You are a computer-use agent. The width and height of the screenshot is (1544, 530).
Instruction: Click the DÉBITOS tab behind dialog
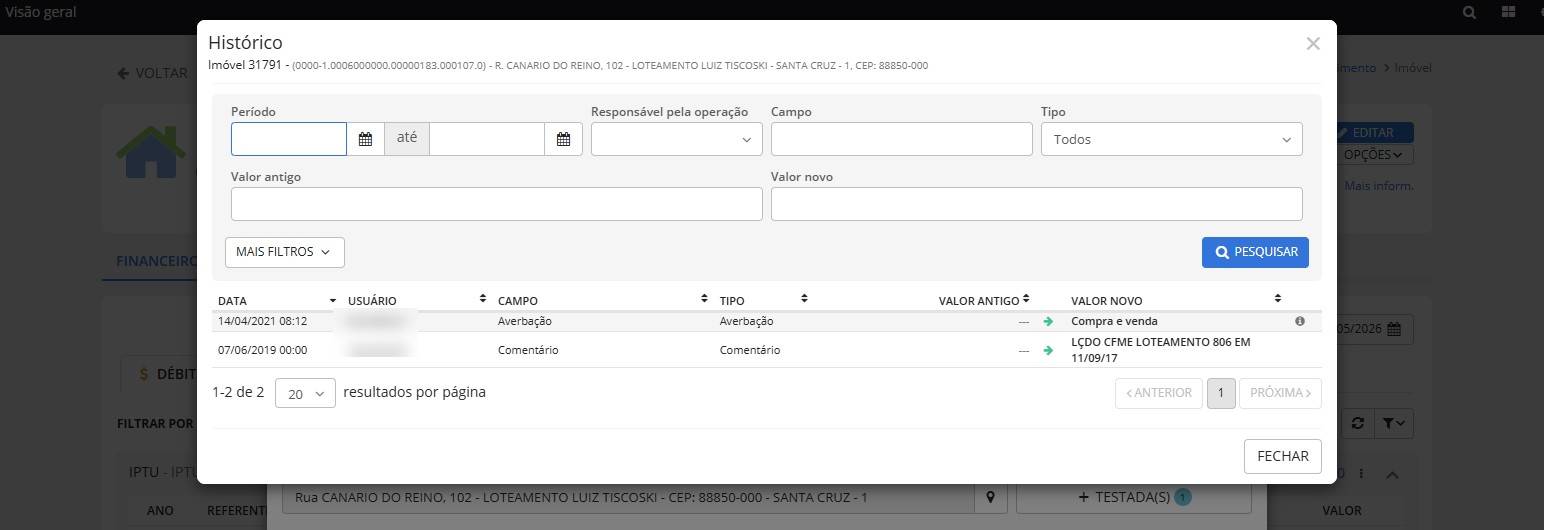168,374
